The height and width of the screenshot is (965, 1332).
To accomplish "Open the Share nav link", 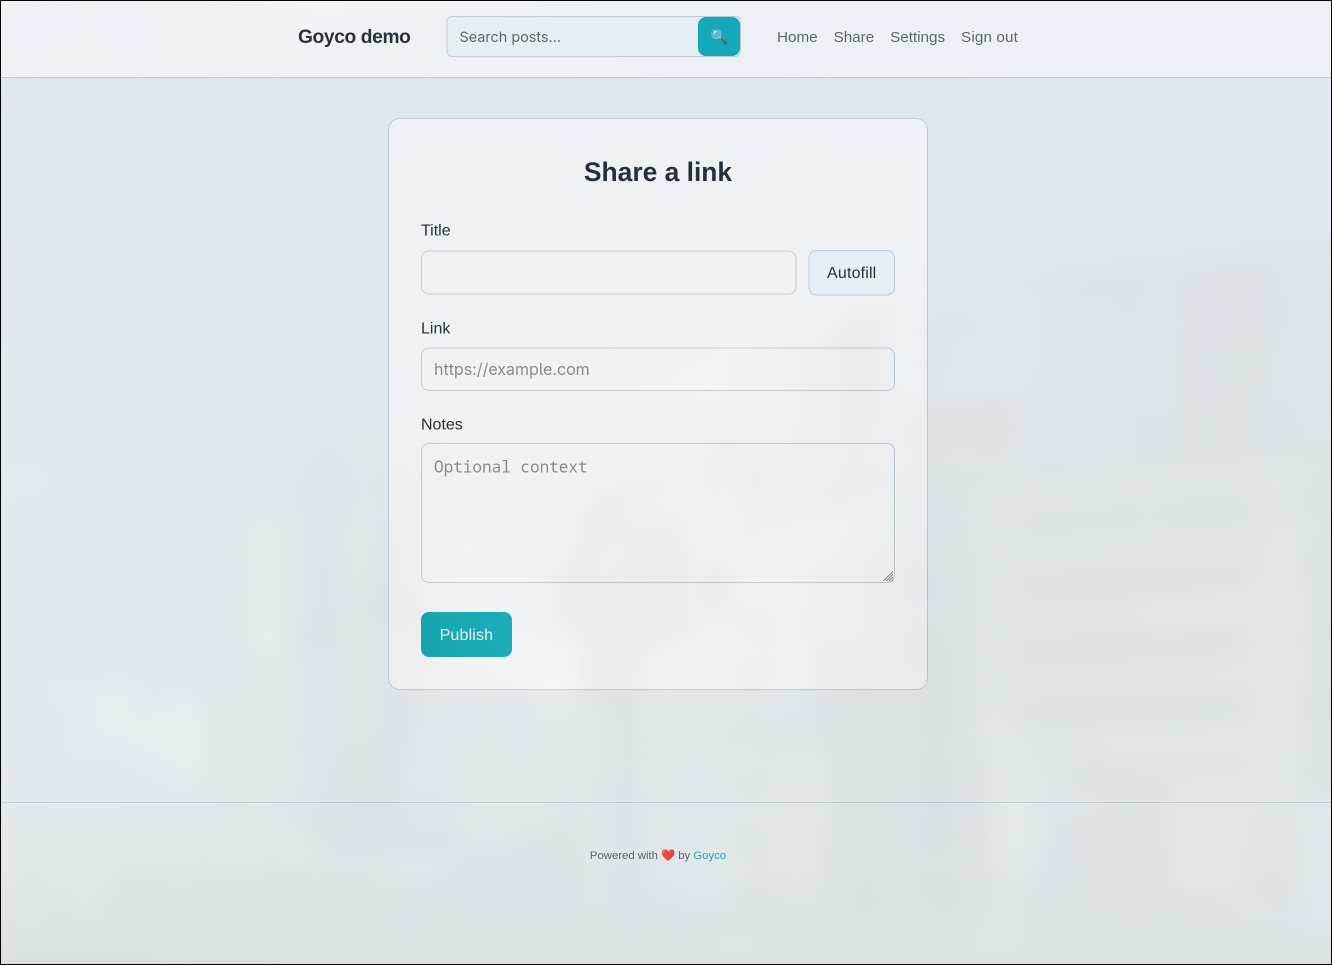I will [x=853, y=37].
